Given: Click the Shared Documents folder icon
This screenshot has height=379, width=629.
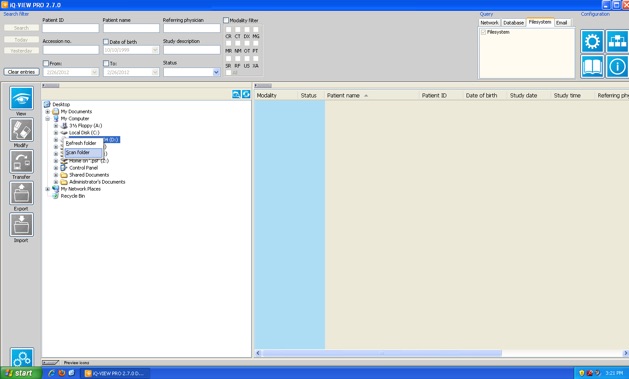Looking at the screenshot, I should (64, 175).
